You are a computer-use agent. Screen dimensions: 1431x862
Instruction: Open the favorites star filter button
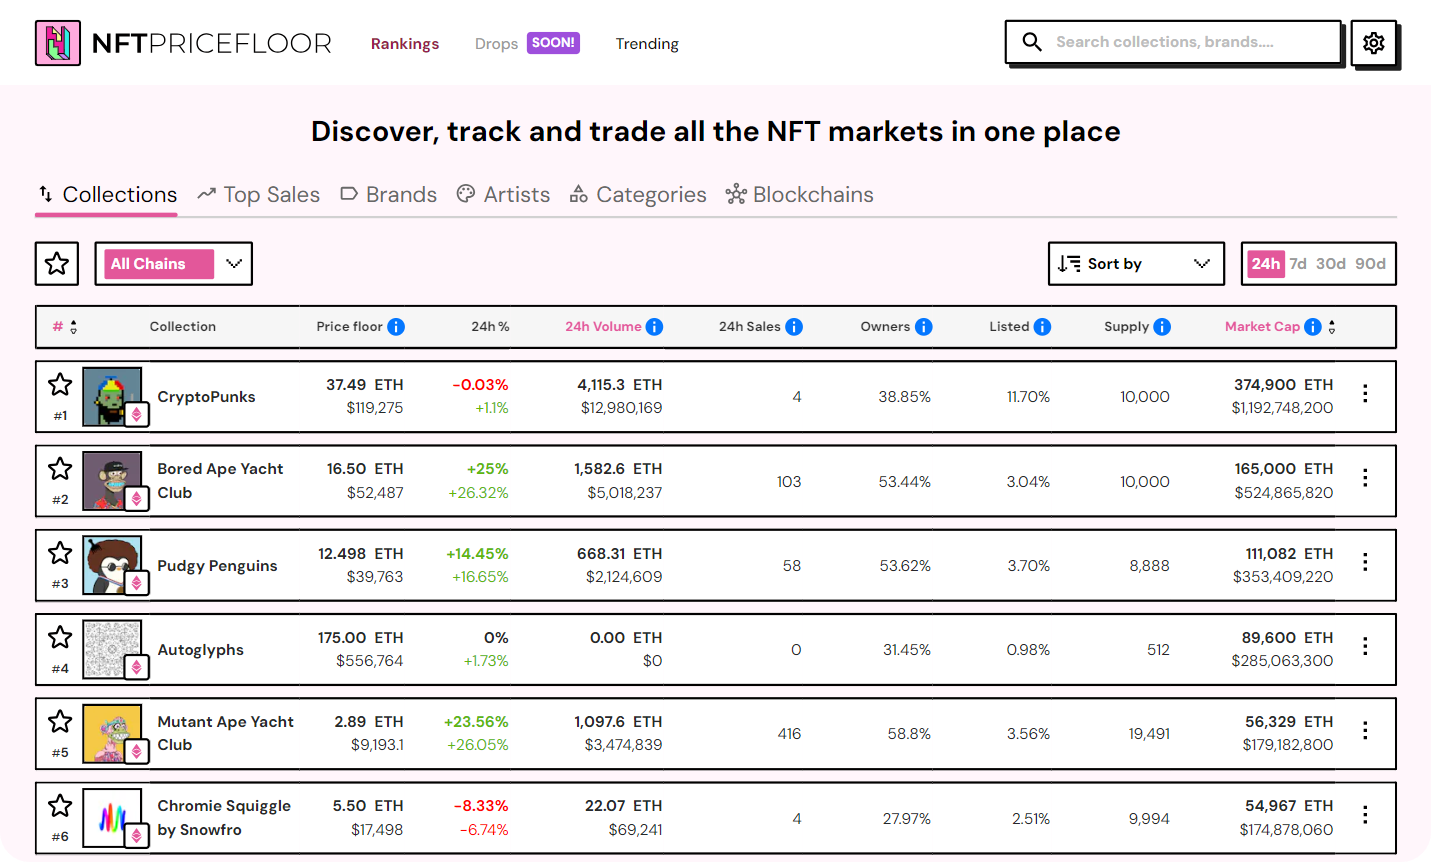click(57, 263)
